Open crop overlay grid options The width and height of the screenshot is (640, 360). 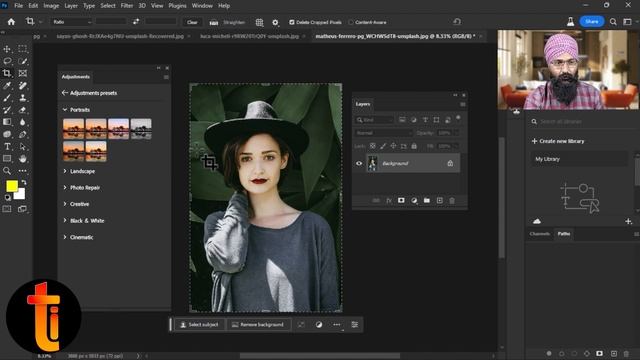[259, 22]
